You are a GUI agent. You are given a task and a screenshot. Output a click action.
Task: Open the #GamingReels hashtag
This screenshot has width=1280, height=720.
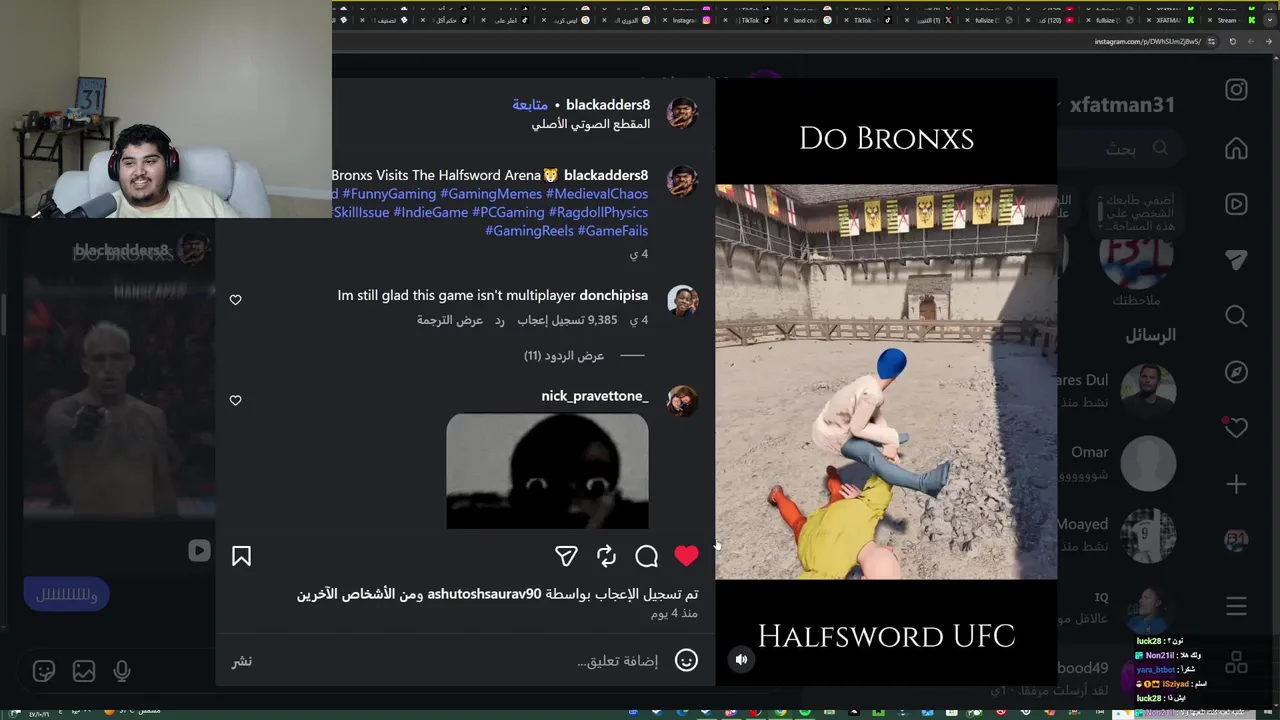pos(529,231)
